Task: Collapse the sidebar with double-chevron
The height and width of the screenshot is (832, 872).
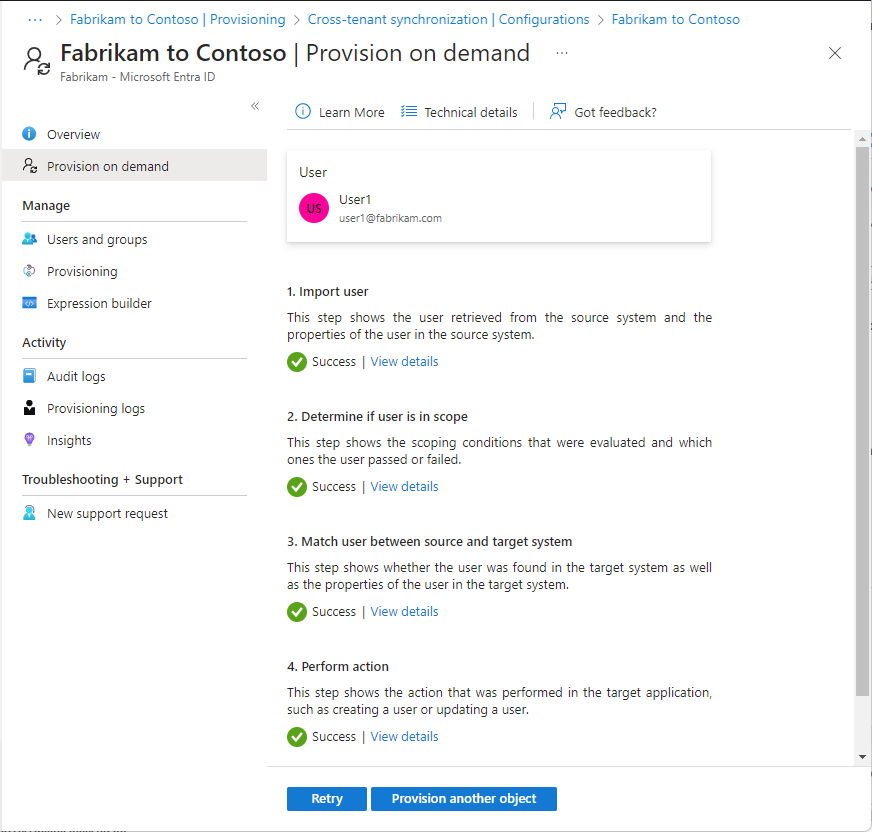Action: (x=255, y=106)
